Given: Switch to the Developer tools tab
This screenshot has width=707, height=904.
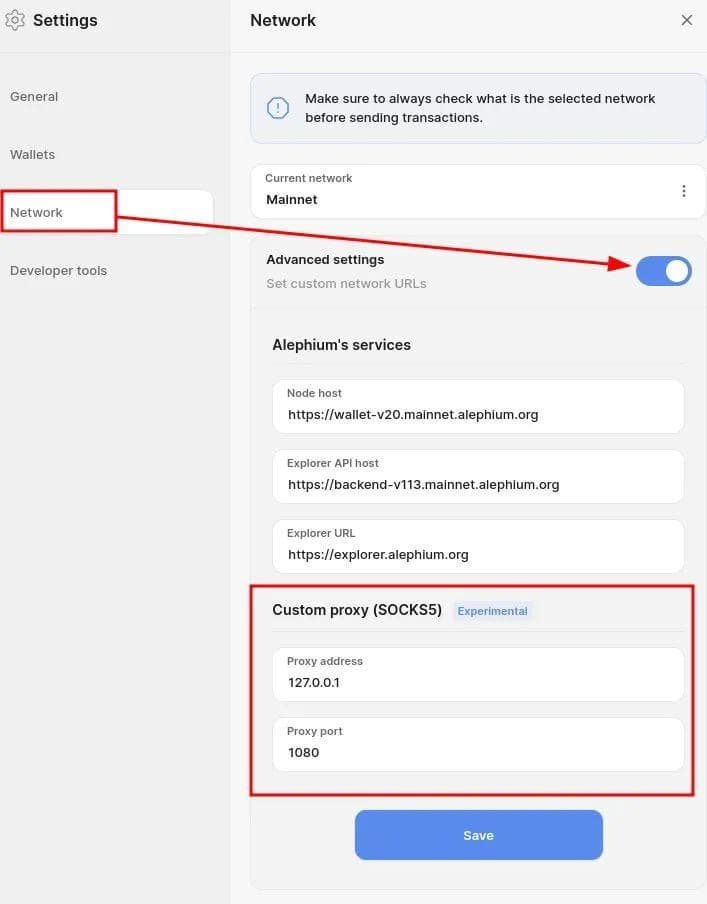Looking at the screenshot, I should tap(58, 271).
